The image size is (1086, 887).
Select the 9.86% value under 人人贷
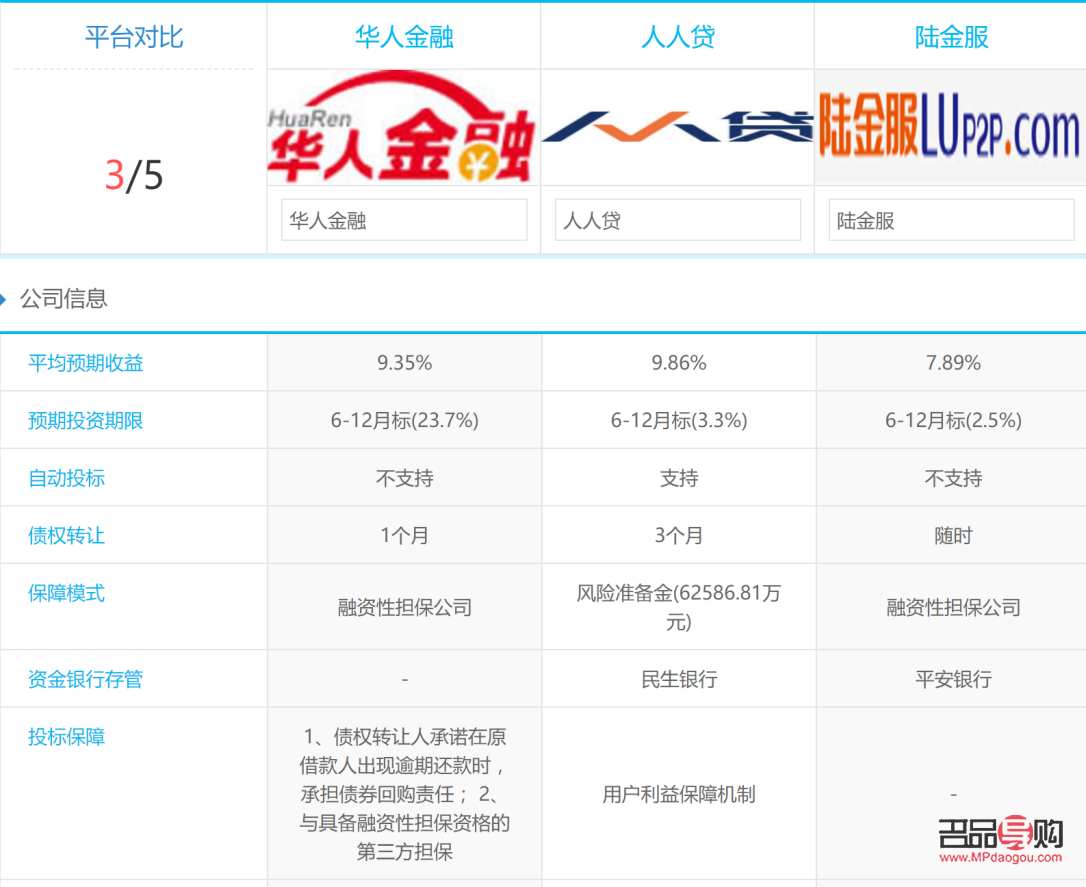pos(678,363)
